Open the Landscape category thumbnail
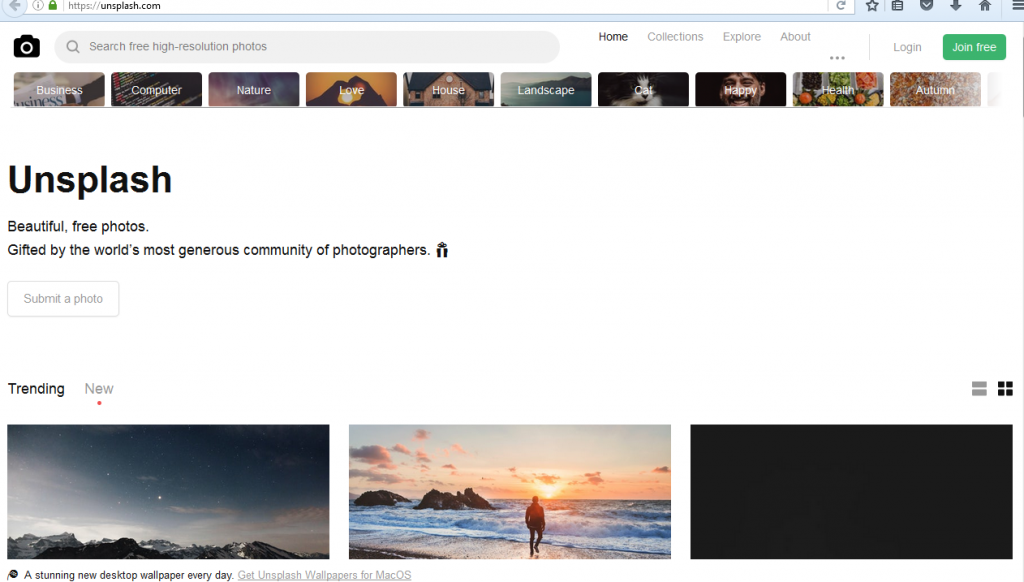Screen dimensions: 1024x582 coord(546,89)
